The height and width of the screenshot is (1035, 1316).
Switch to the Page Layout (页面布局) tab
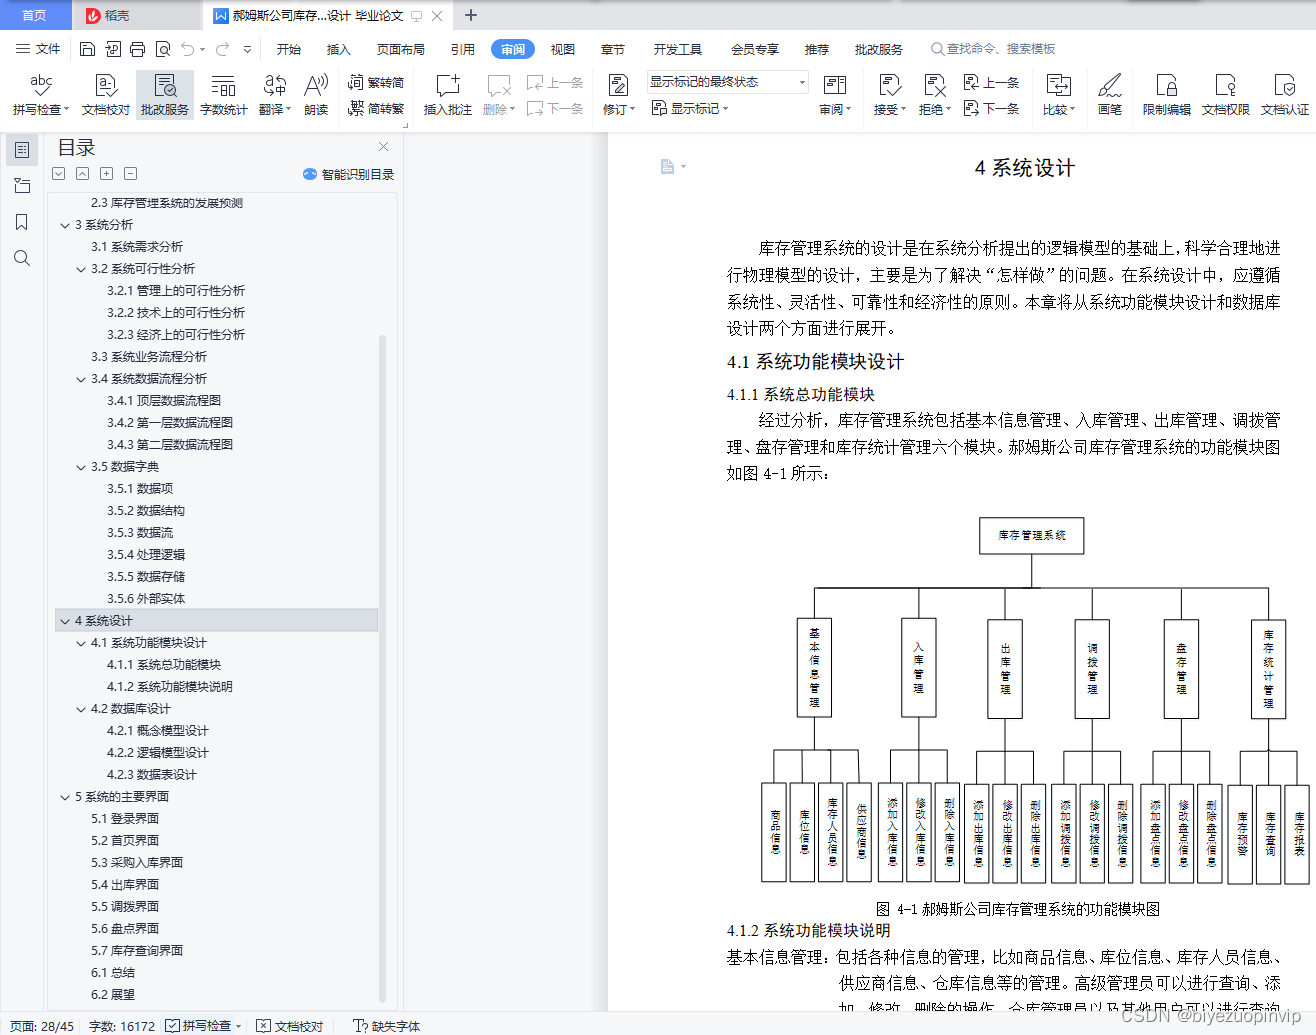pyautogui.click(x=401, y=49)
